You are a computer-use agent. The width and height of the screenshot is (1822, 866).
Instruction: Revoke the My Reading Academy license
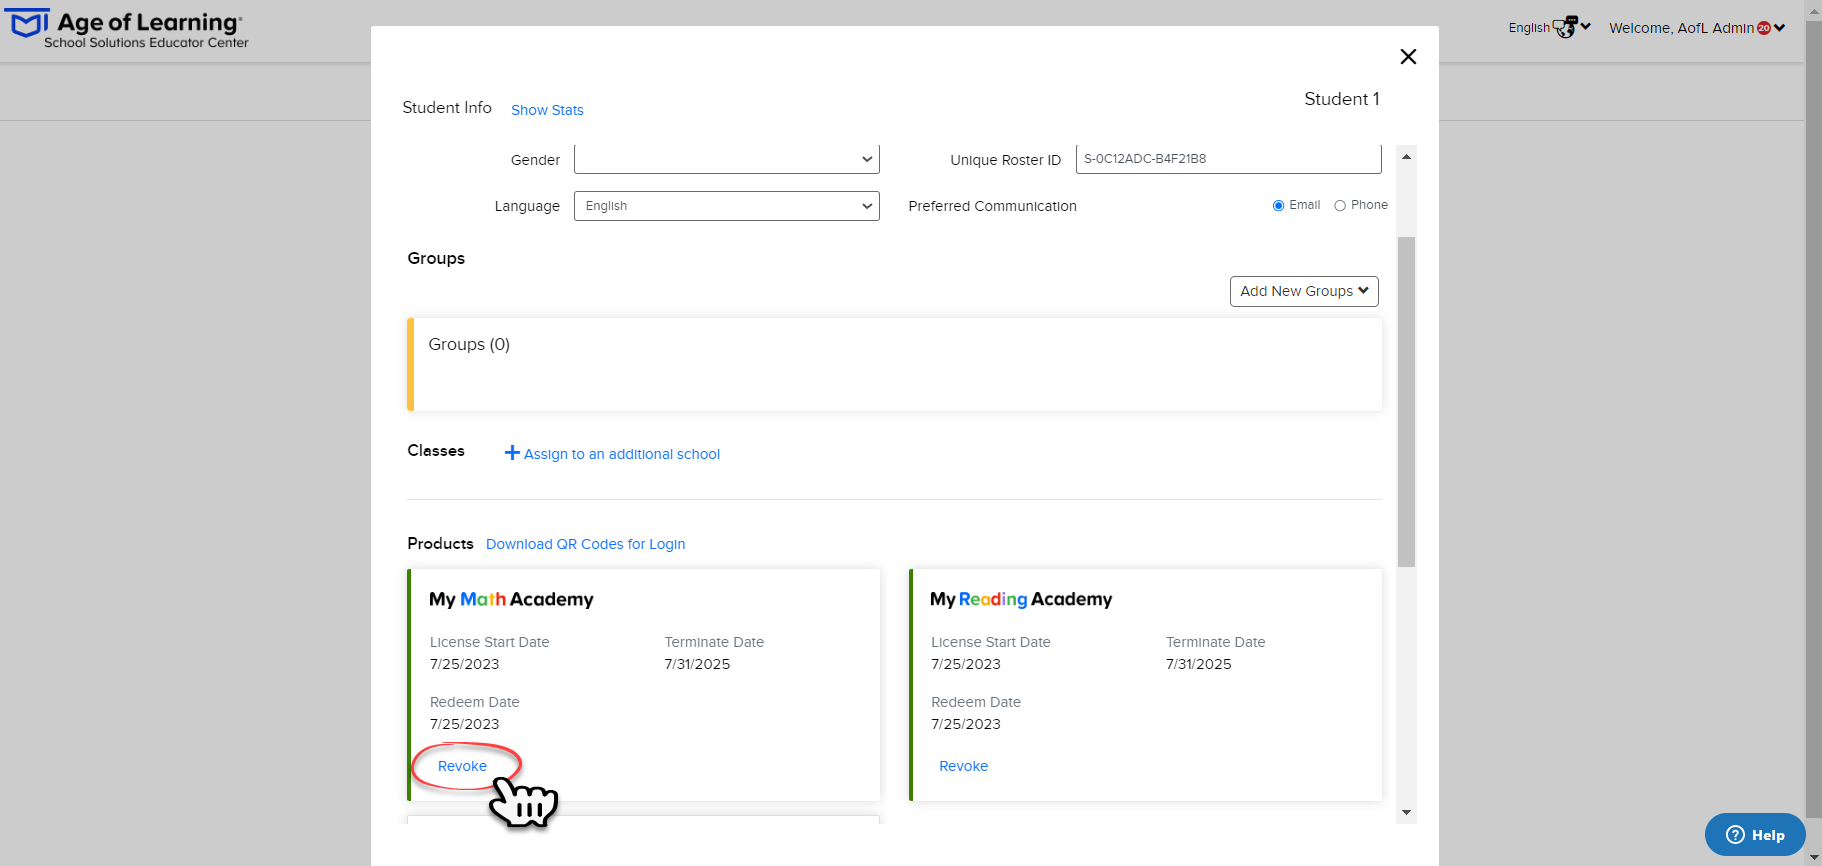[x=963, y=766]
